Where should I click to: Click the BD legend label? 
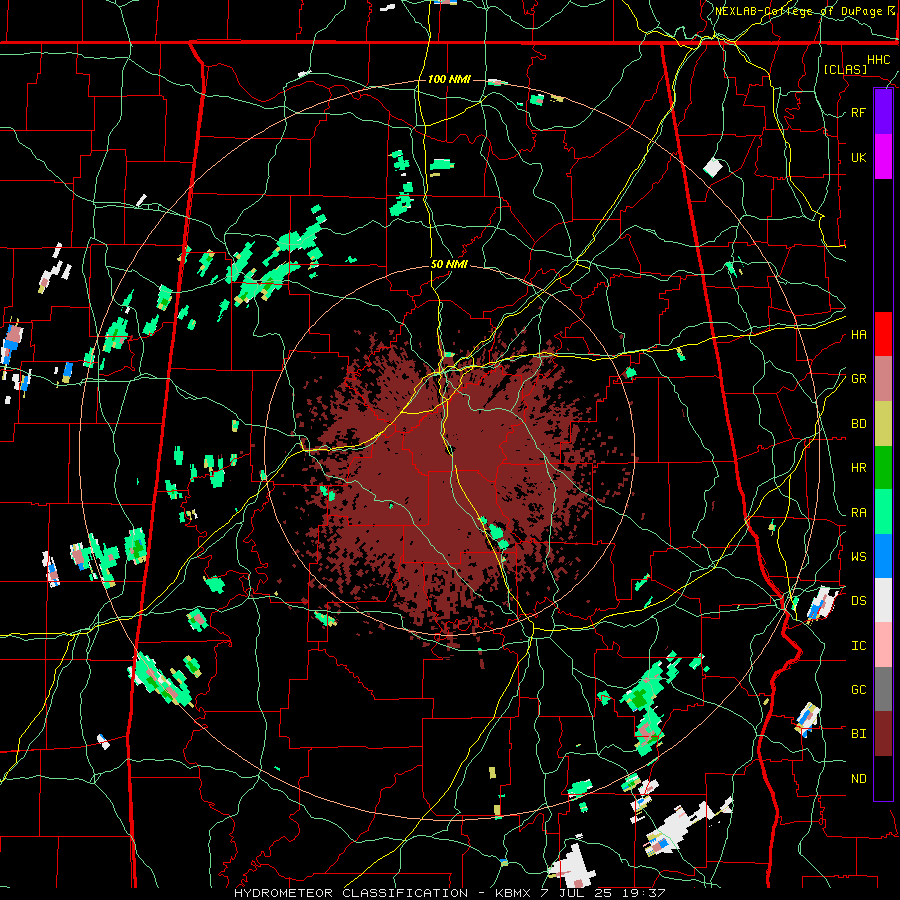click(858, 424)
